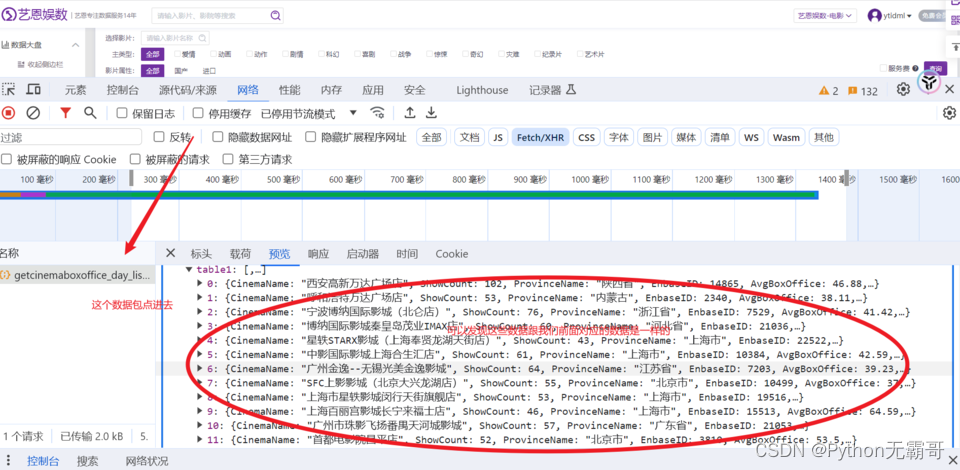Image resolution: width=960 pixels, height=470 pixels.
Task: Click the site search magnifier icon
Action: coord(276,16)
